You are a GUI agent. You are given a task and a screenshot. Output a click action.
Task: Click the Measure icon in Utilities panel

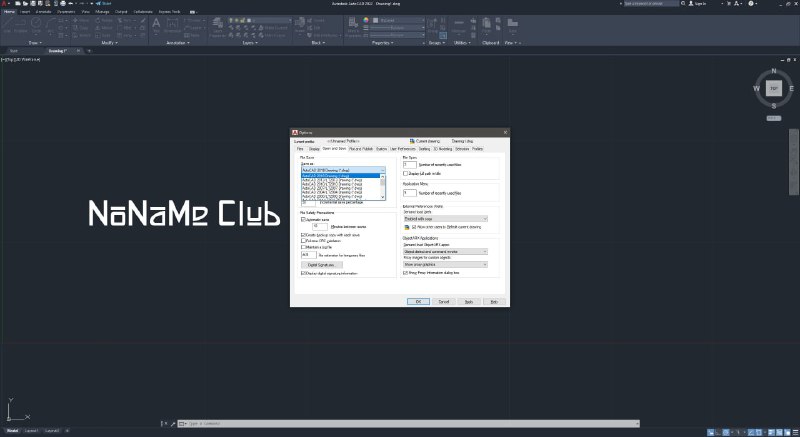pyautogui.click(x=459, y=25)
